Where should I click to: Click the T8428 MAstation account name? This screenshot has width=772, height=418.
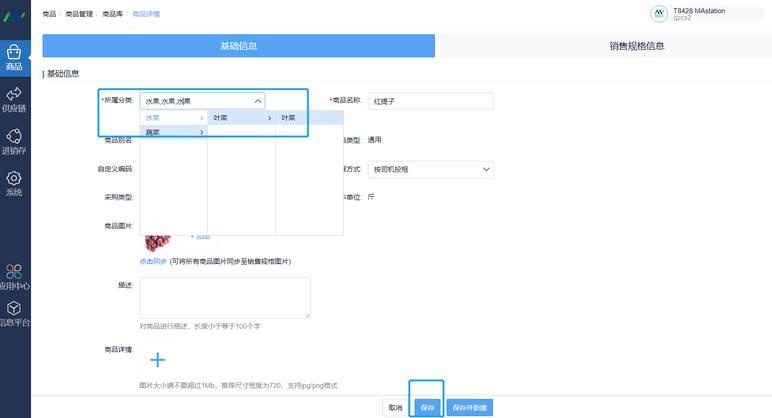[x=699, y=10]
